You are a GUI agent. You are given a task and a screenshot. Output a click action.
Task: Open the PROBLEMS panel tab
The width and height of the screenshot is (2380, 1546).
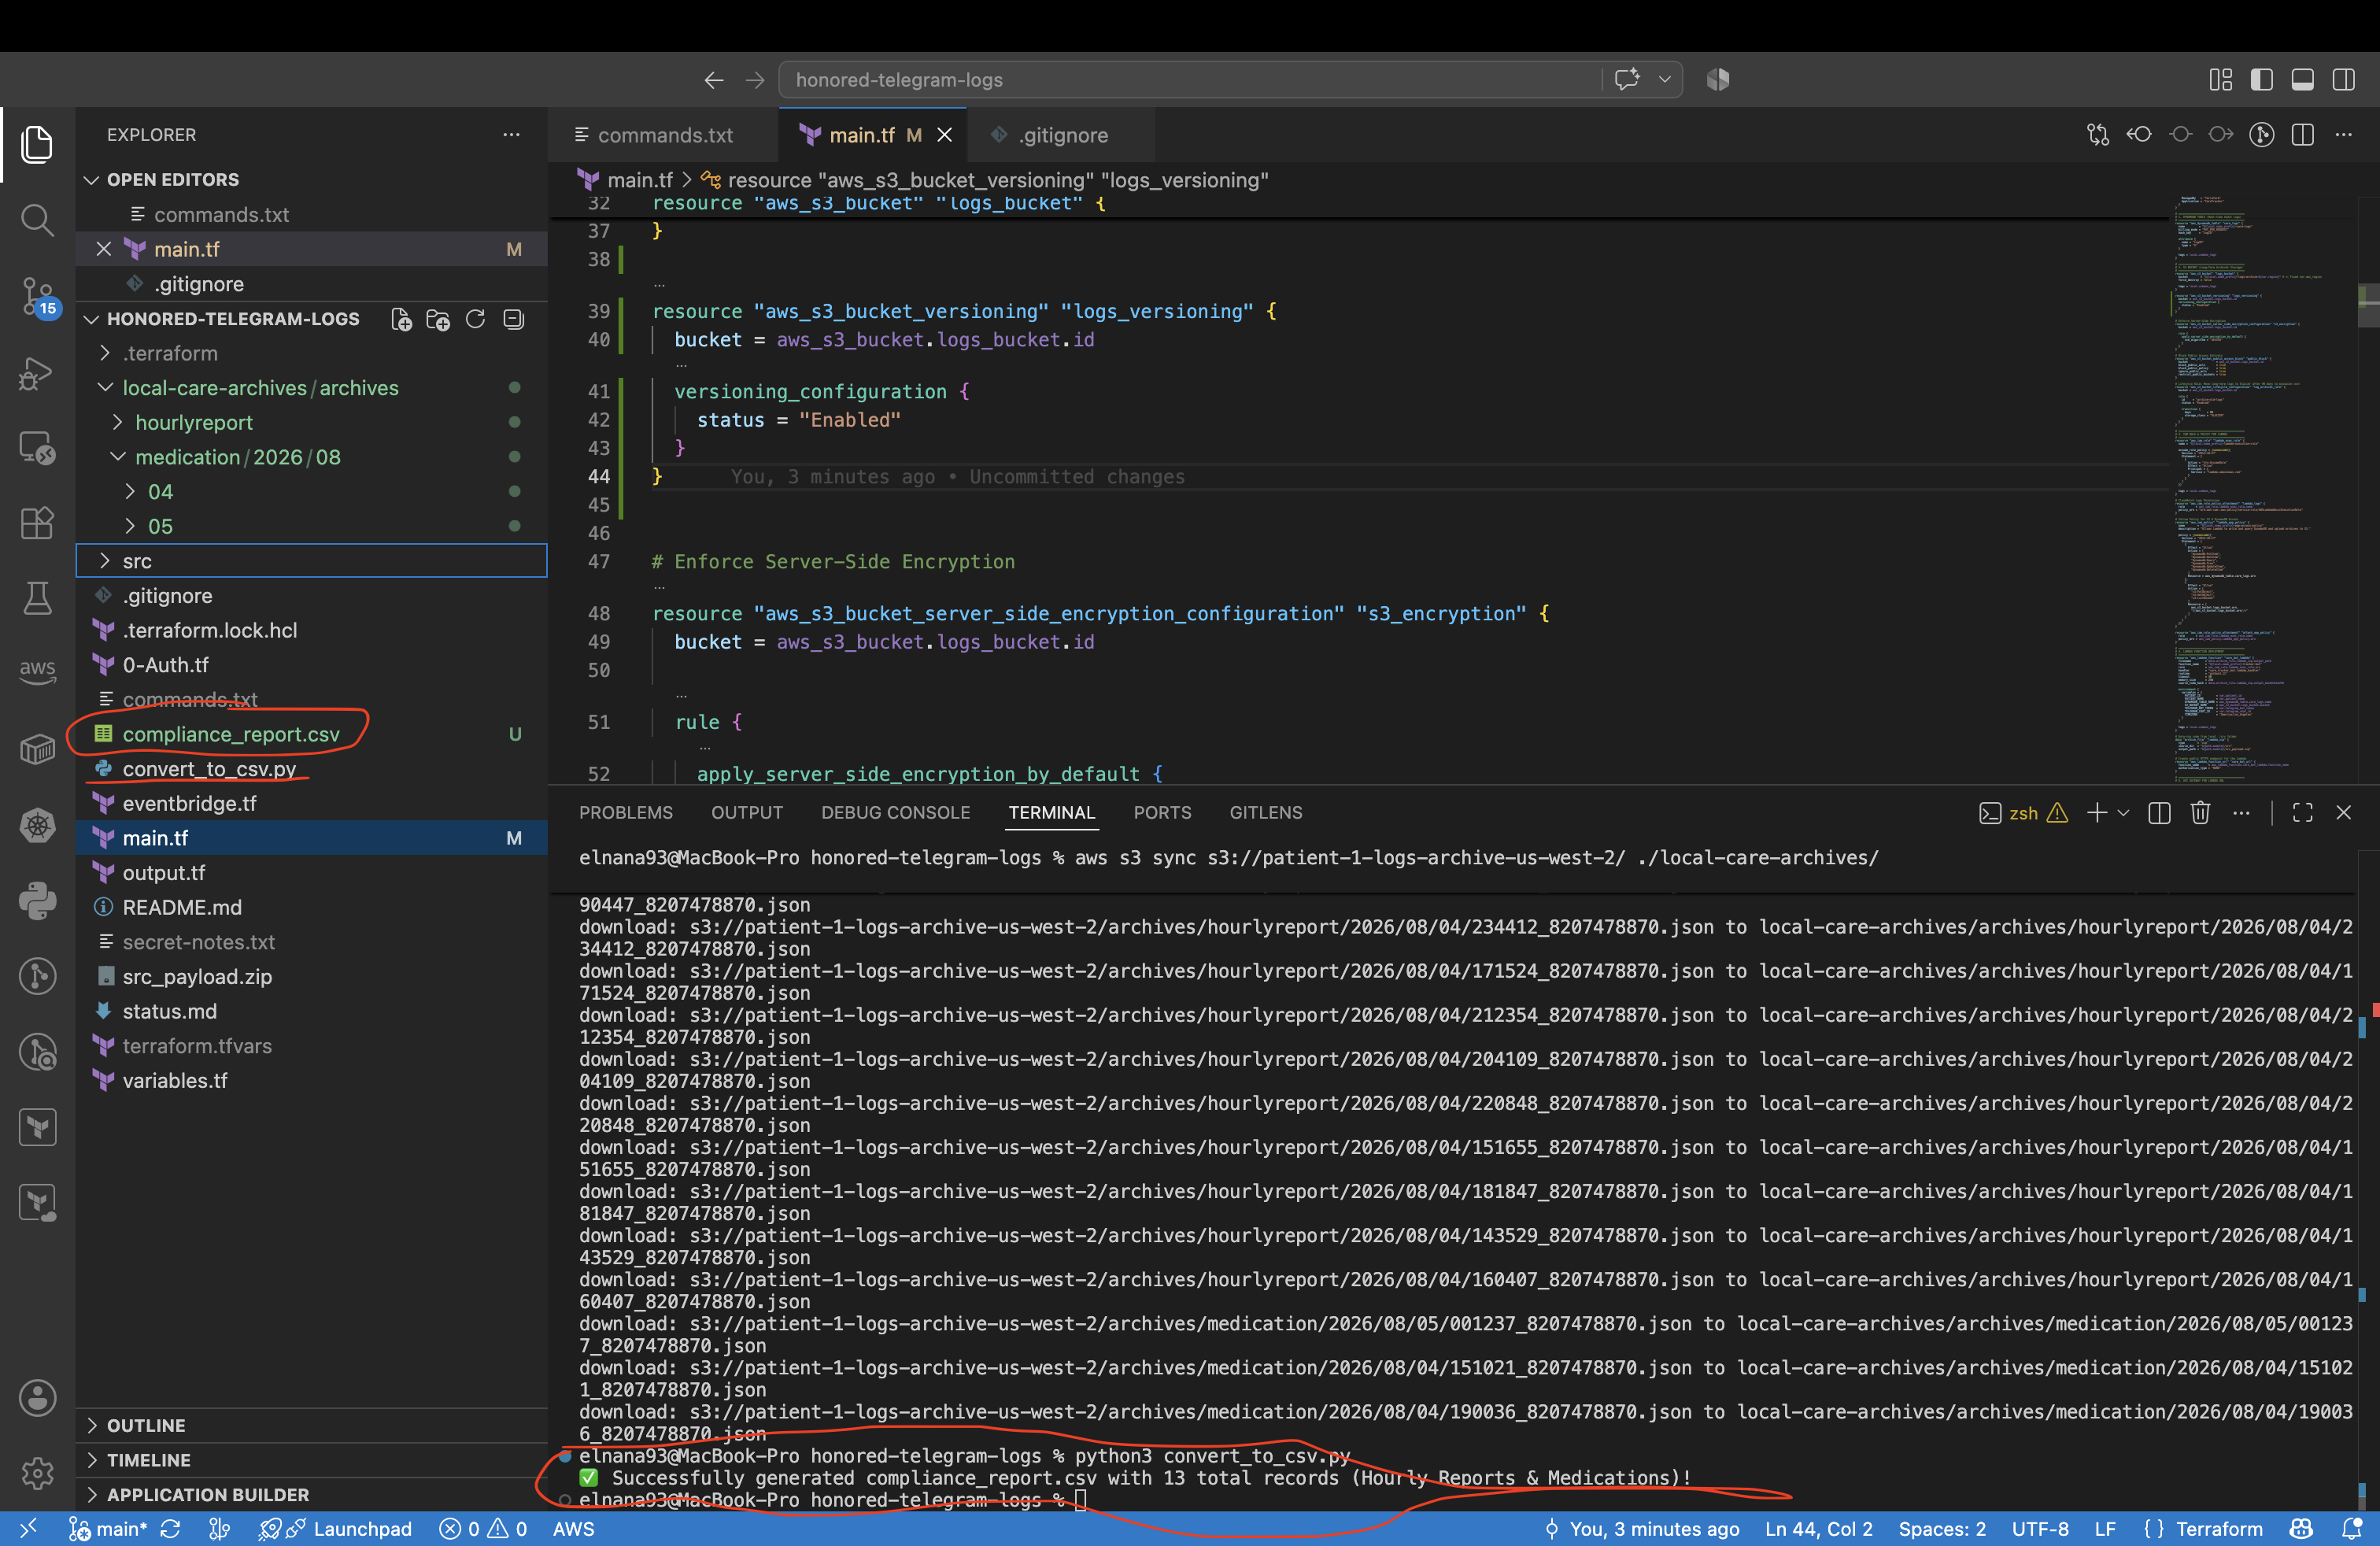coord(625,812)
